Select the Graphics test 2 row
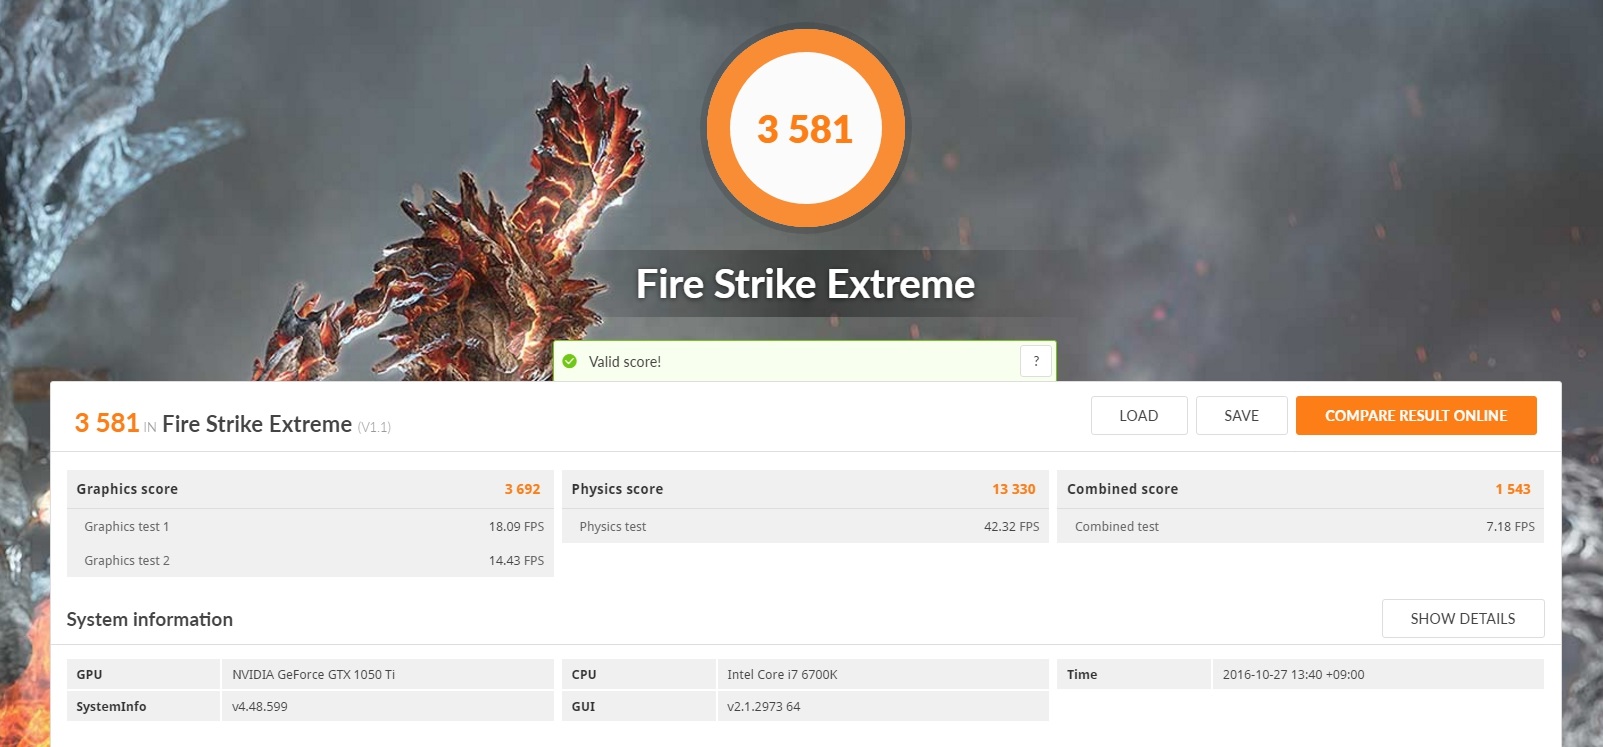The width and height of the screenshot is (1603, 747). tap(310, 561)
